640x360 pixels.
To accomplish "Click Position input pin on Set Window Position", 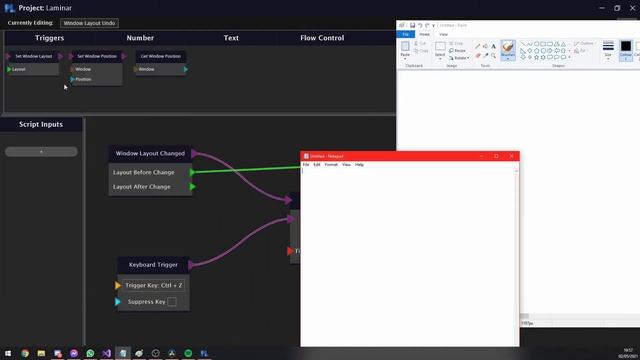I will click(x=72, y=79).
